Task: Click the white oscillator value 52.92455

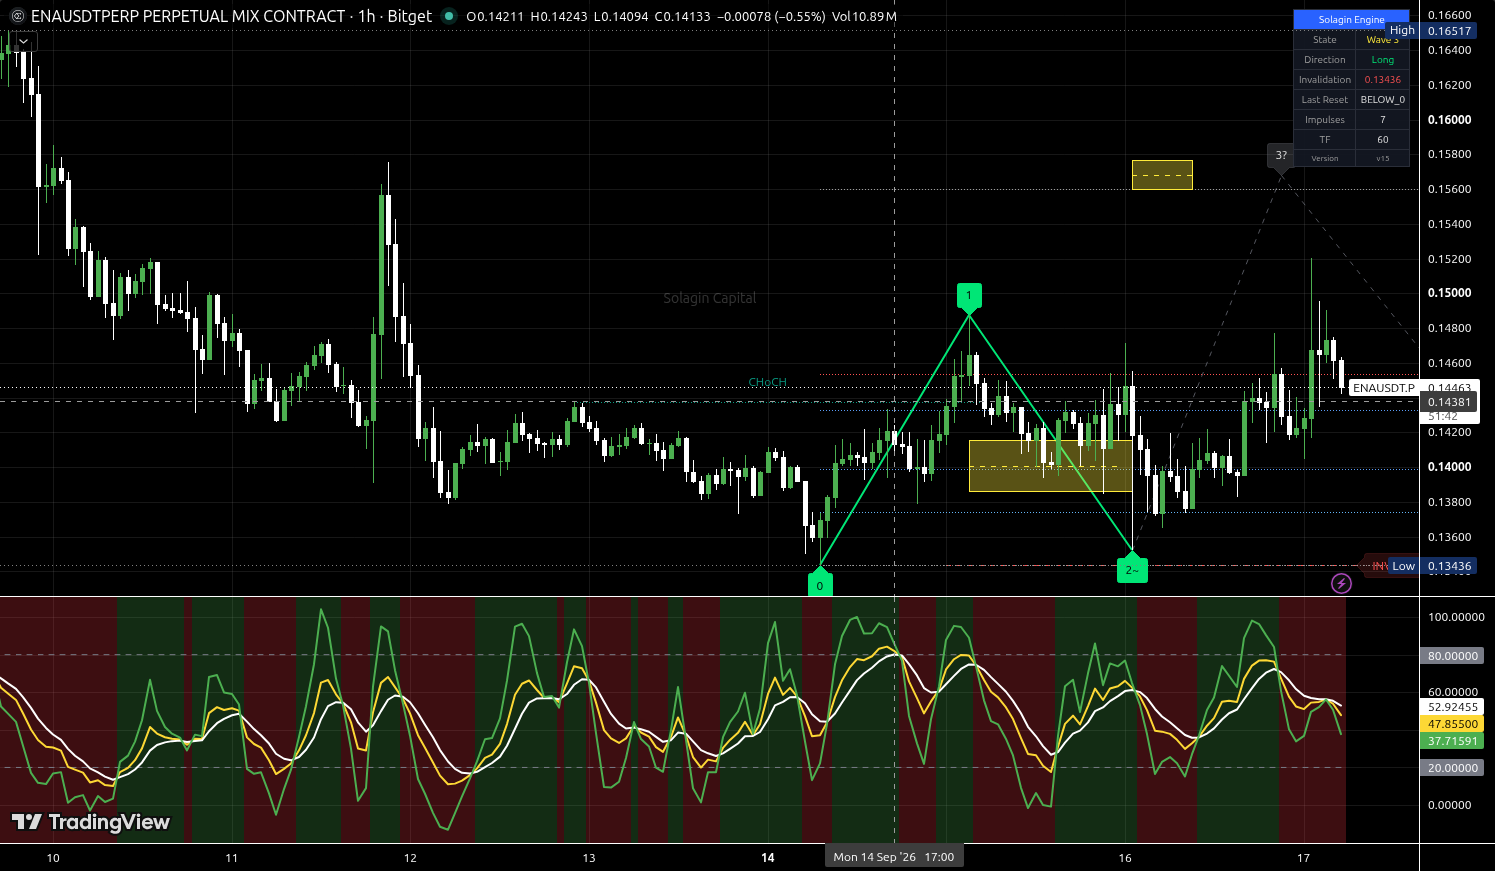Action: tap(1452, 707)
